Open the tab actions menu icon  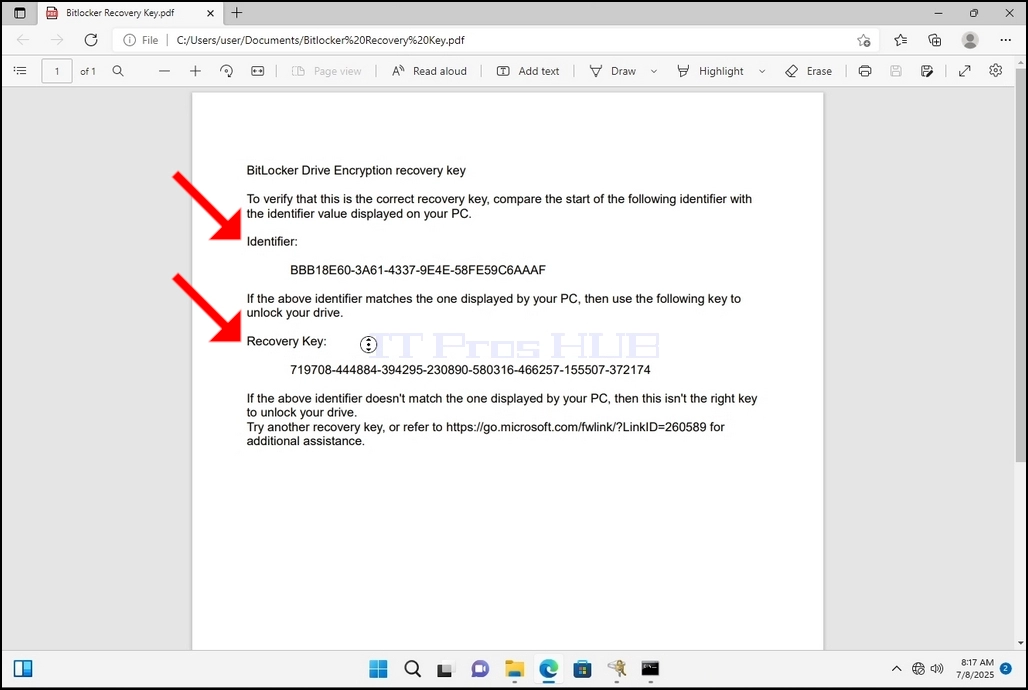click(20, 12)
